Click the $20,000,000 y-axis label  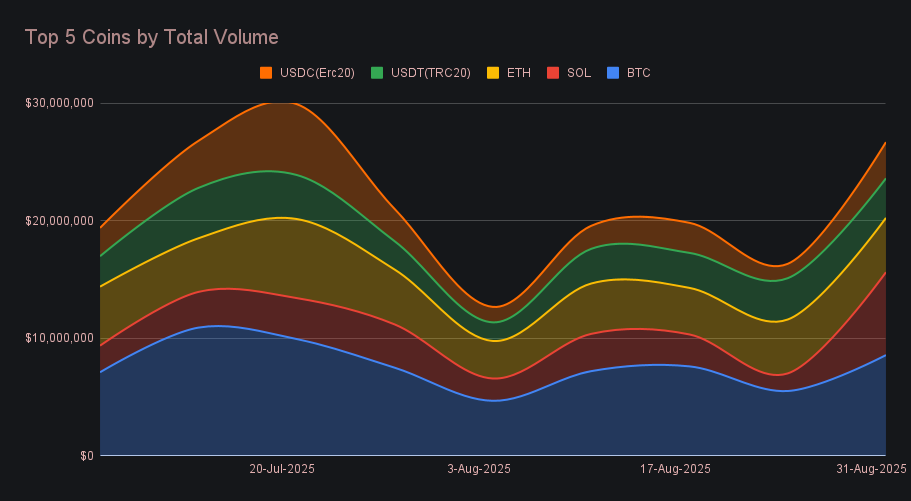click(x=59, y=220)
